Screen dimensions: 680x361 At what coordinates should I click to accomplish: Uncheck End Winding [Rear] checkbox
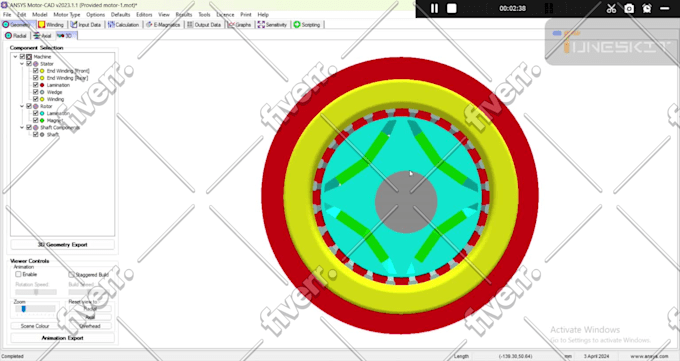(x=36, y=78)
